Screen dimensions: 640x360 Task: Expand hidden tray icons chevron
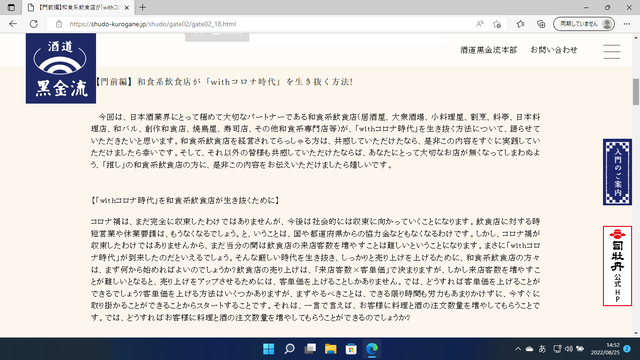518,349
